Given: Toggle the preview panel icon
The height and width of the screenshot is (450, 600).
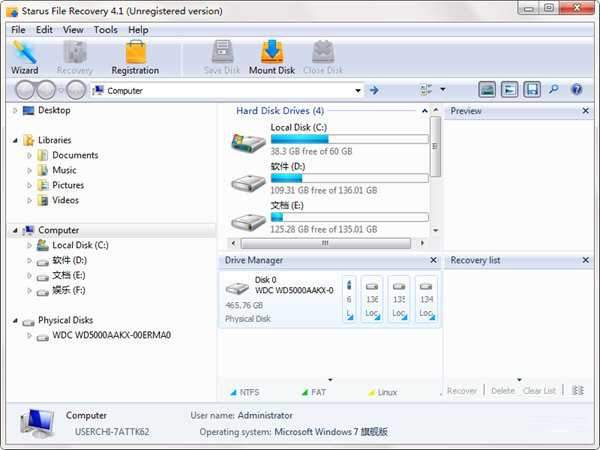Looking at the screenshot, I should point(487,90).
